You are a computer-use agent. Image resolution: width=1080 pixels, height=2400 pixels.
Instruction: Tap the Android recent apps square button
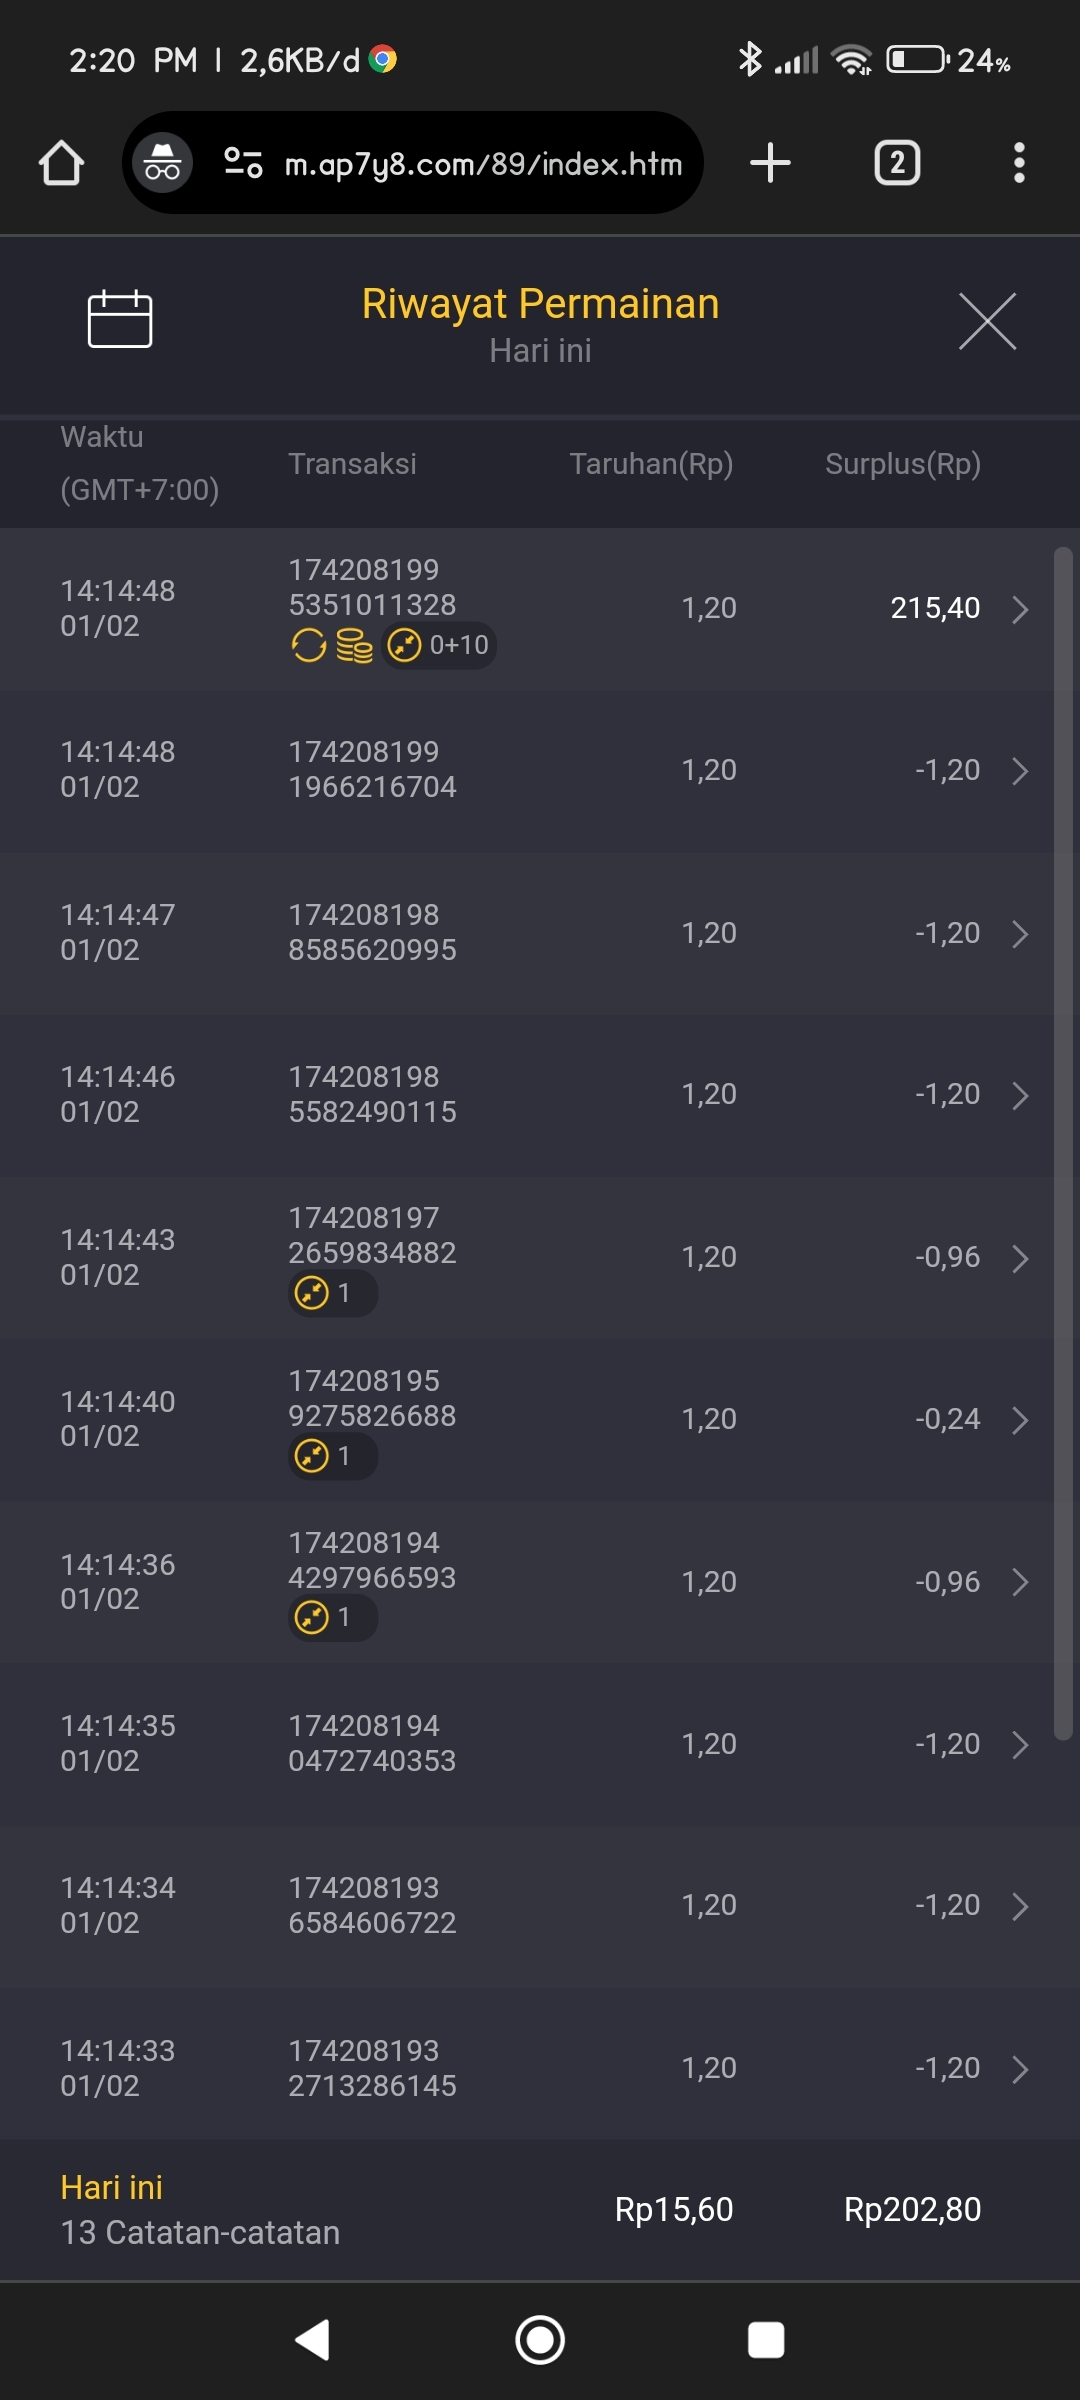point(766,2340)
